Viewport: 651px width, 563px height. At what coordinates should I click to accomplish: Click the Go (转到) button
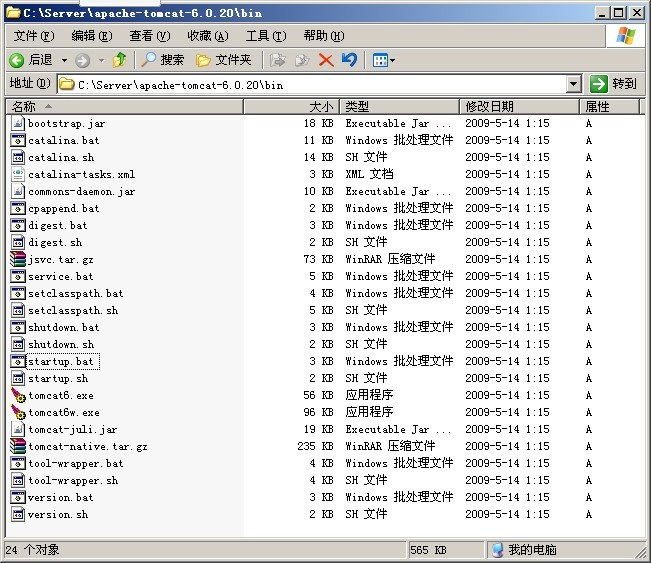(613, 84)
